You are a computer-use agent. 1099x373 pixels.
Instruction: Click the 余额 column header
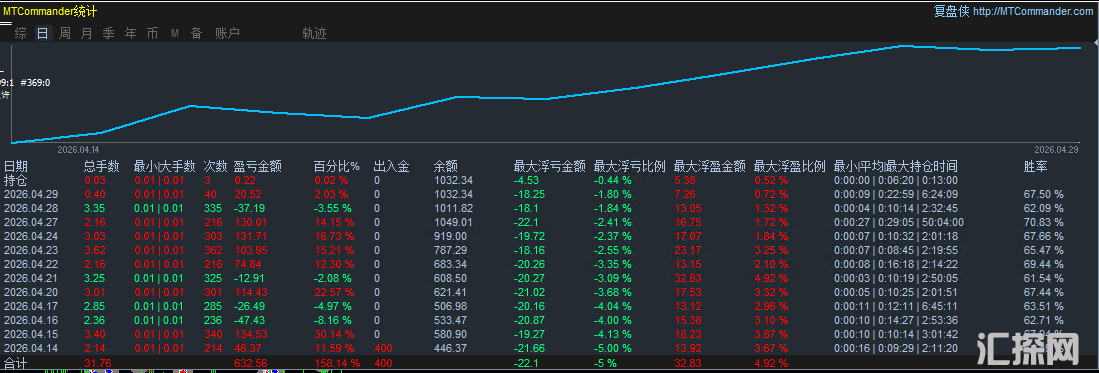pyautogui.click(x=446, y=167)
